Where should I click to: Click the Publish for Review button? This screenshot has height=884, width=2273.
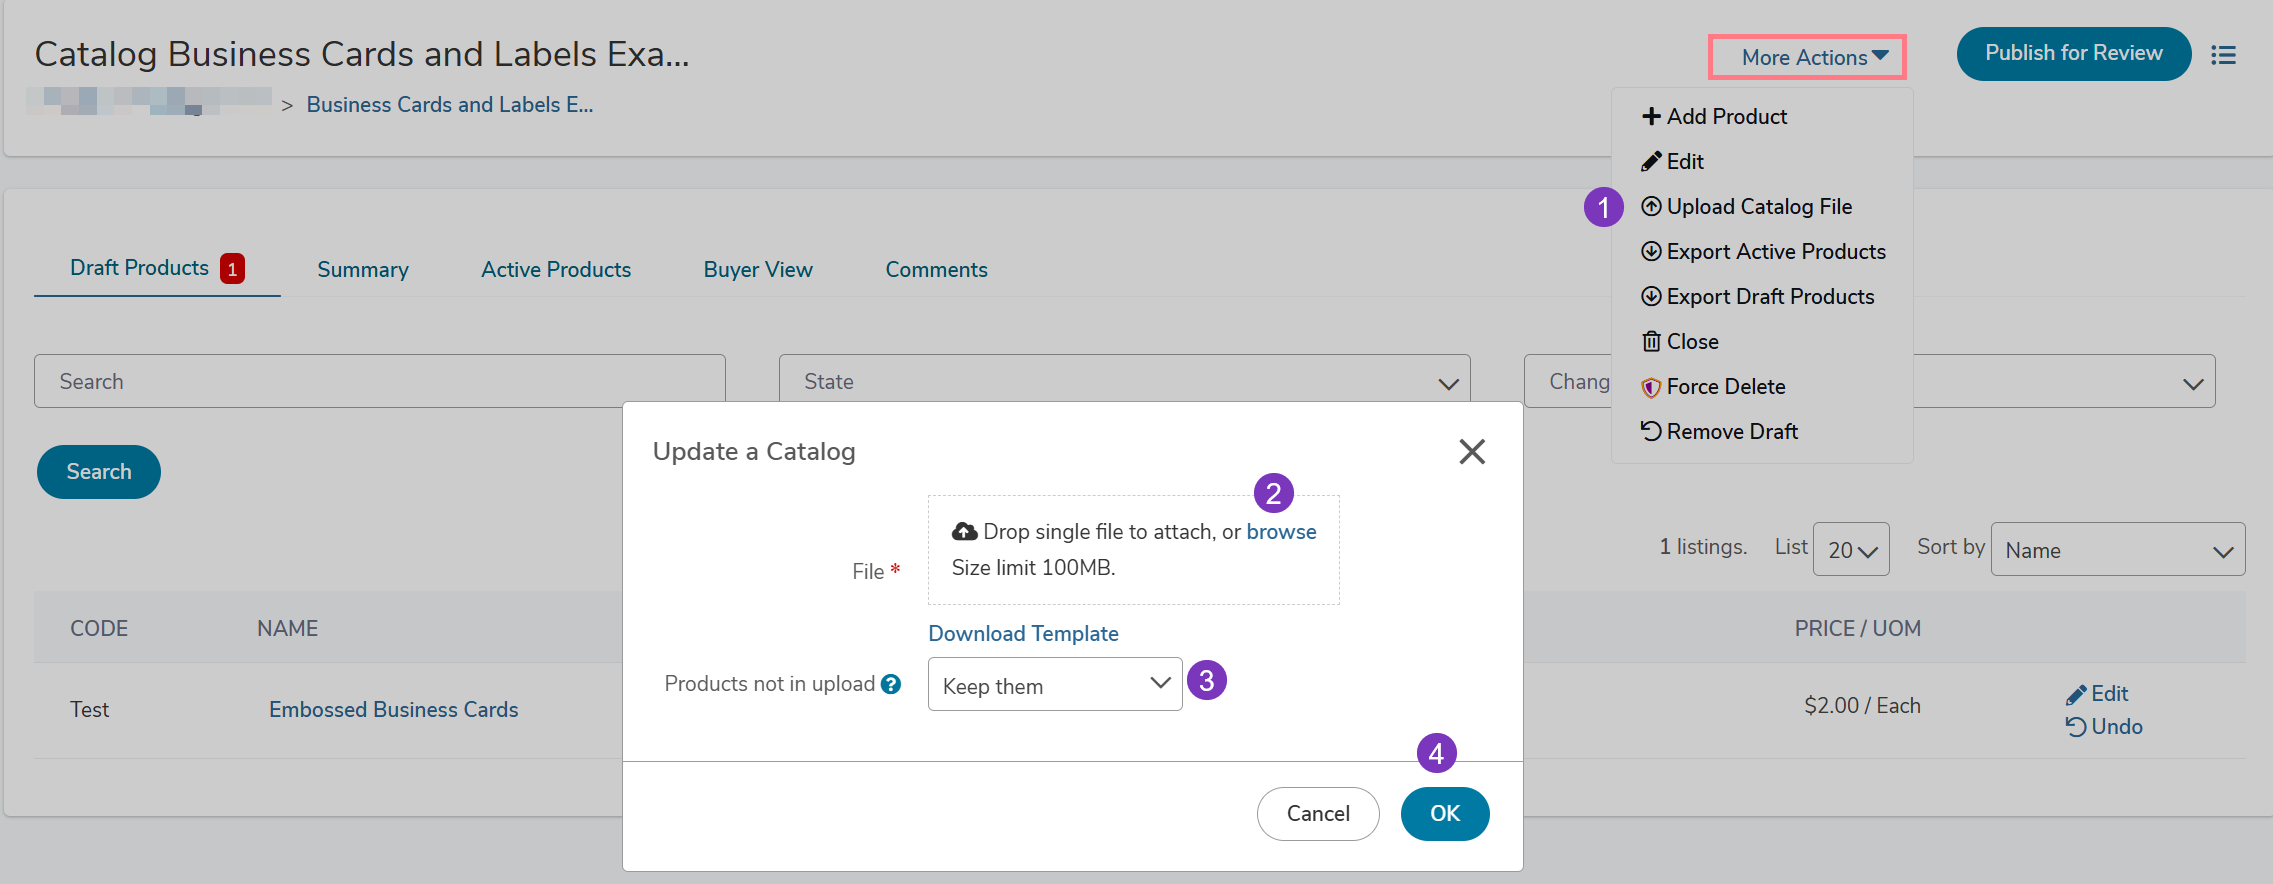coord(2073,54)
